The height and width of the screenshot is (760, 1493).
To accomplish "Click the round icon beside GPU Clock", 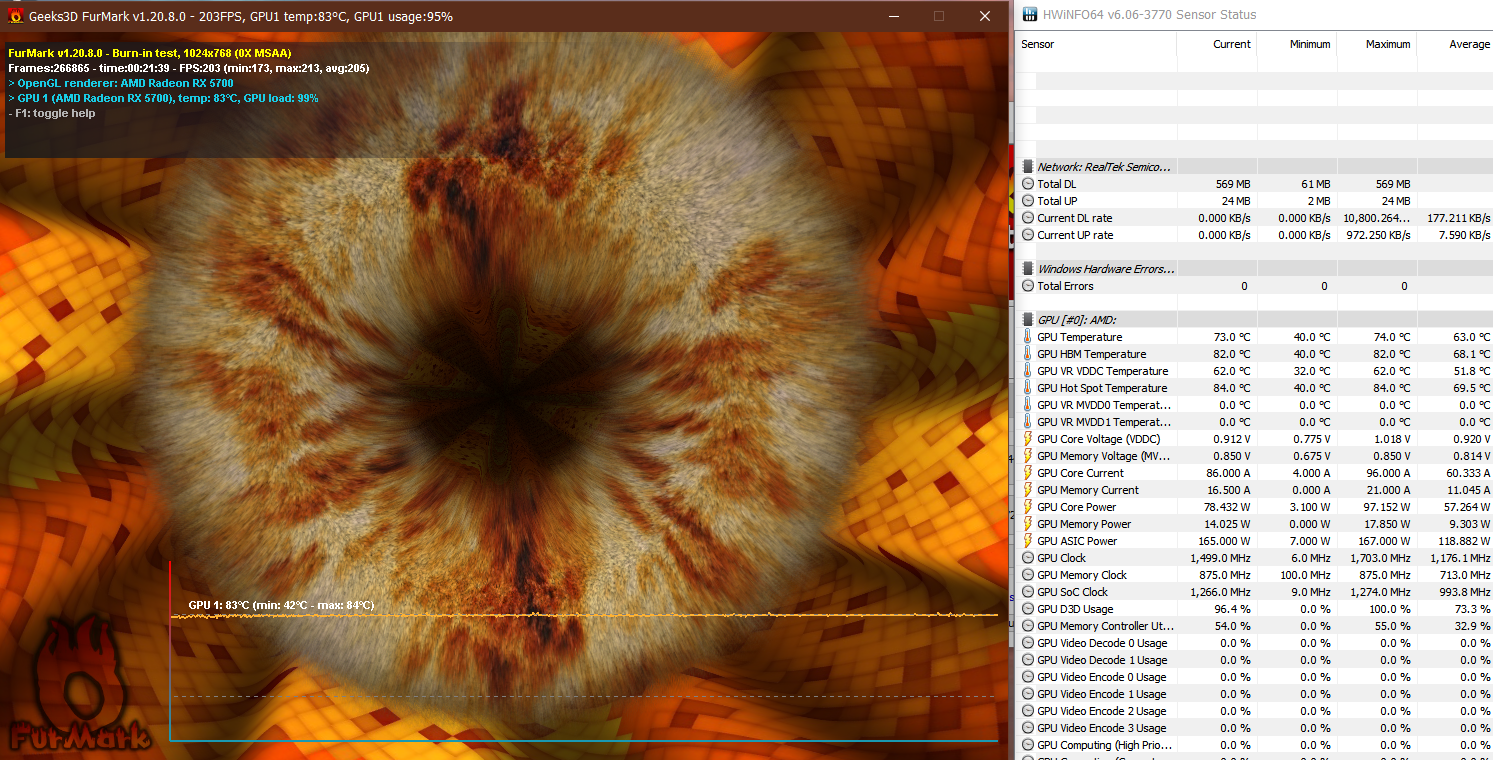I will point(1028,558).
